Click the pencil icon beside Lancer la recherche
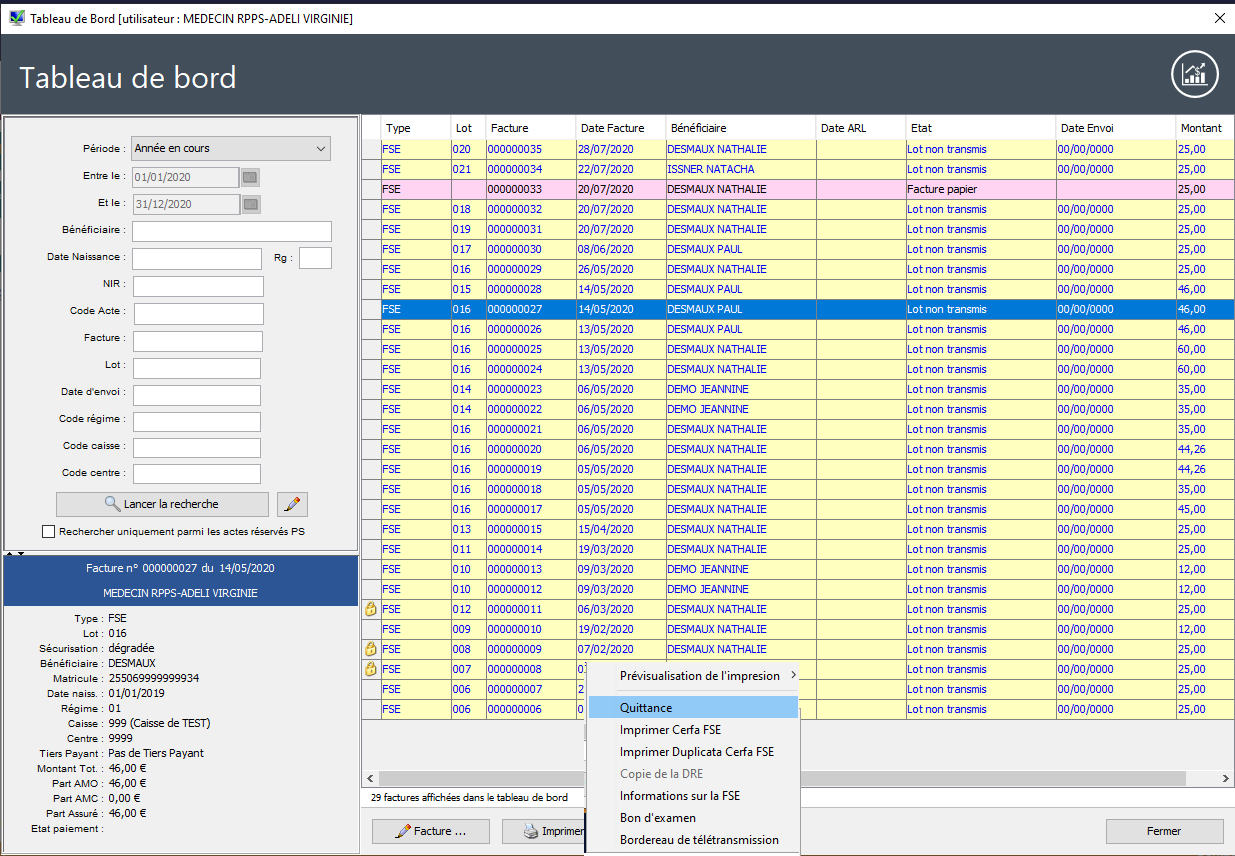 [292, 504]
